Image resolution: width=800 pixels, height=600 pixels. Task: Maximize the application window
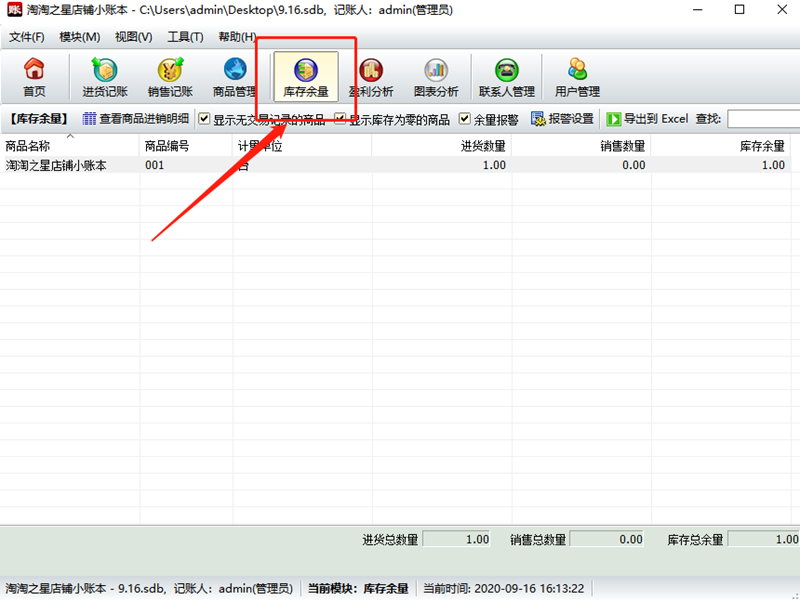tap(739, 10)
